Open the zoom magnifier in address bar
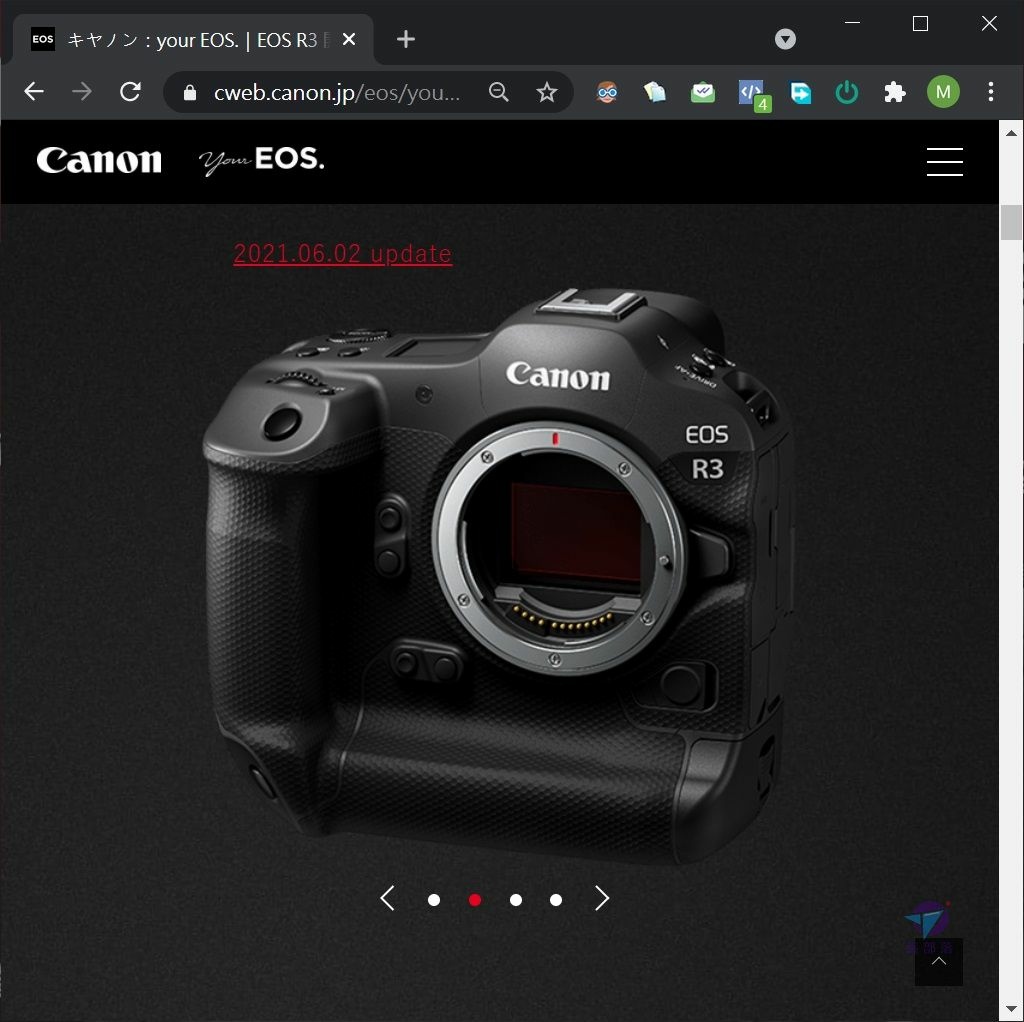This screenshot has height=1022, width=1024. point(498,92)
